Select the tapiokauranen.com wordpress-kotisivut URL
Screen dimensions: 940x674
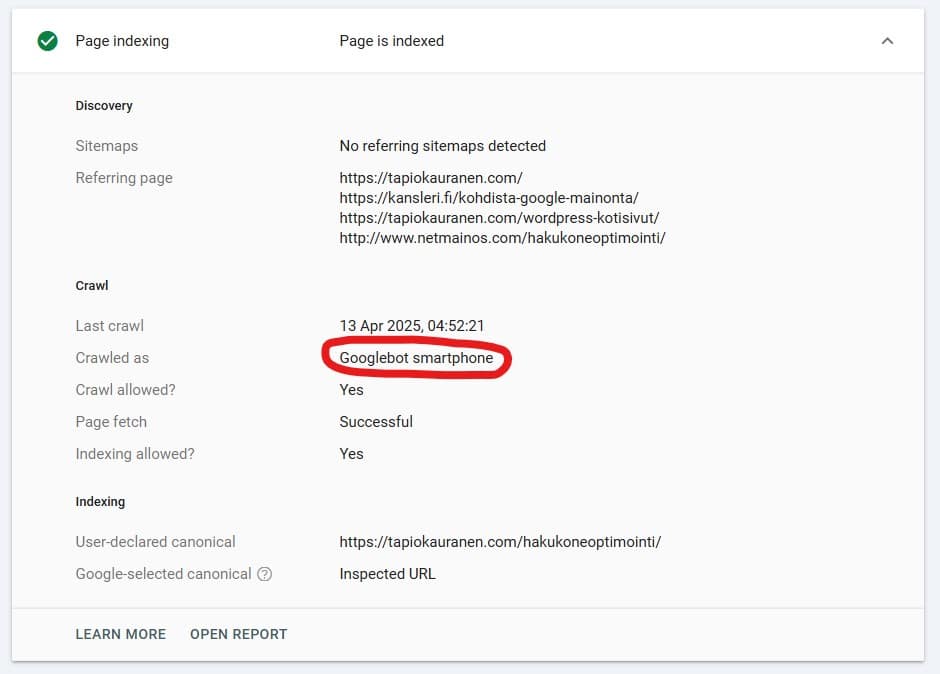tap(499, 218)
